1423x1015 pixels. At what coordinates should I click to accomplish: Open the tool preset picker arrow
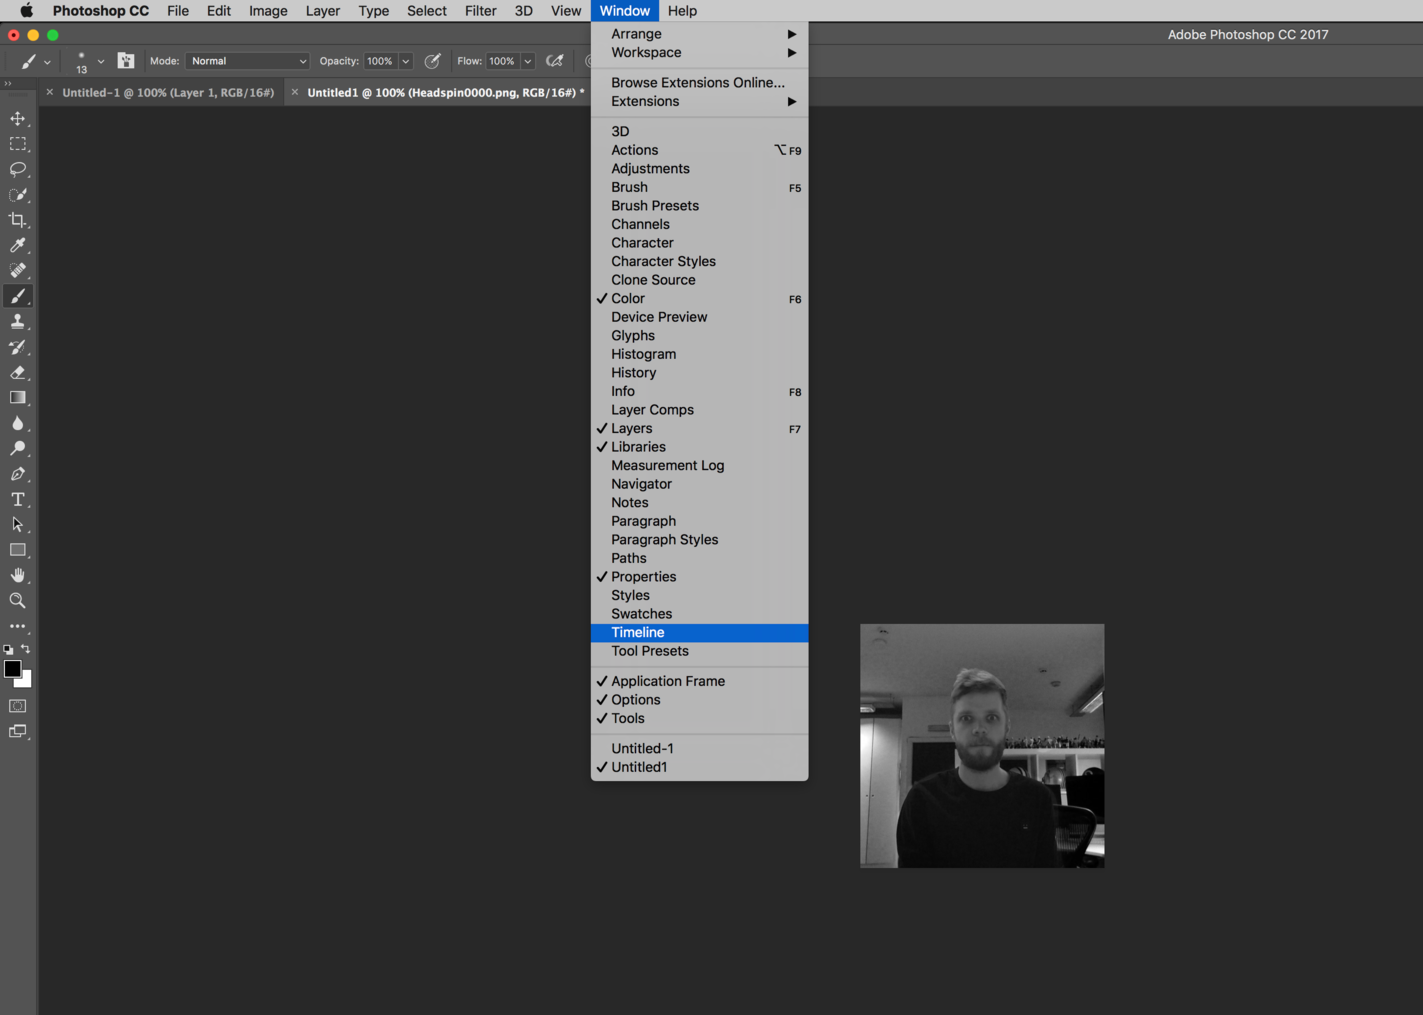point(47,62)
